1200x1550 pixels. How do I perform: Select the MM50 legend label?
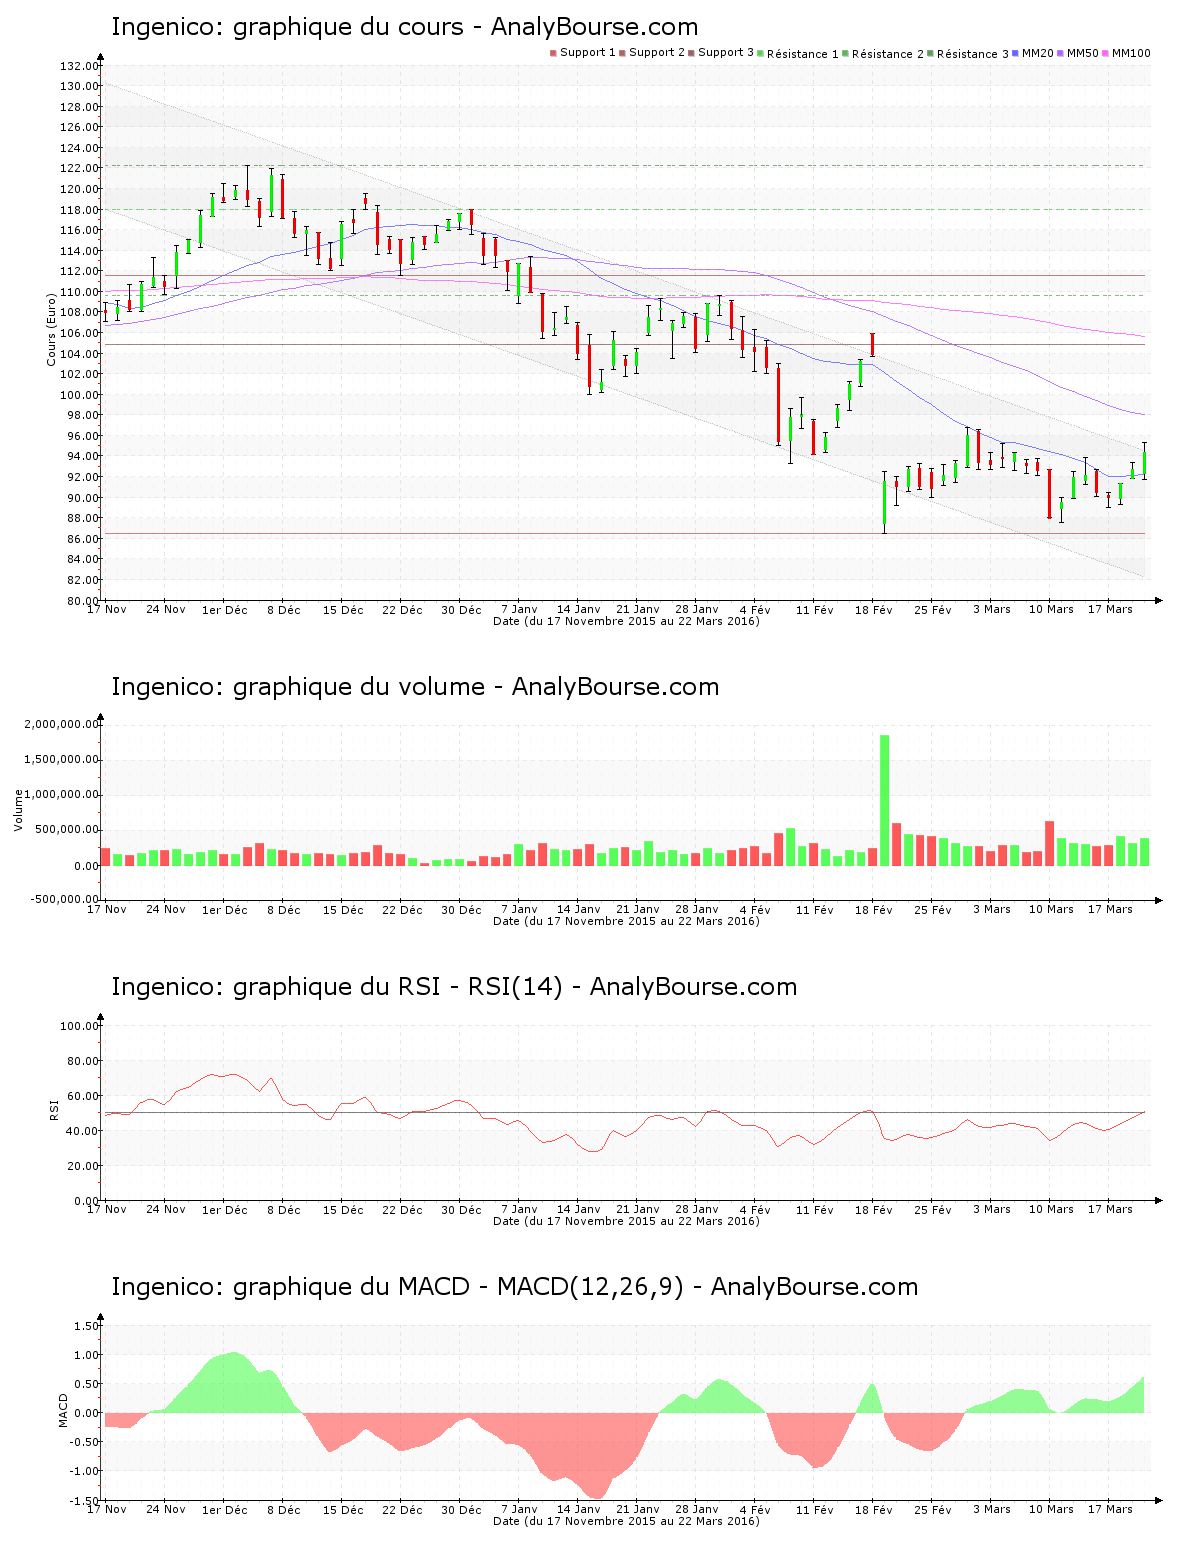tap(1083, 53)
